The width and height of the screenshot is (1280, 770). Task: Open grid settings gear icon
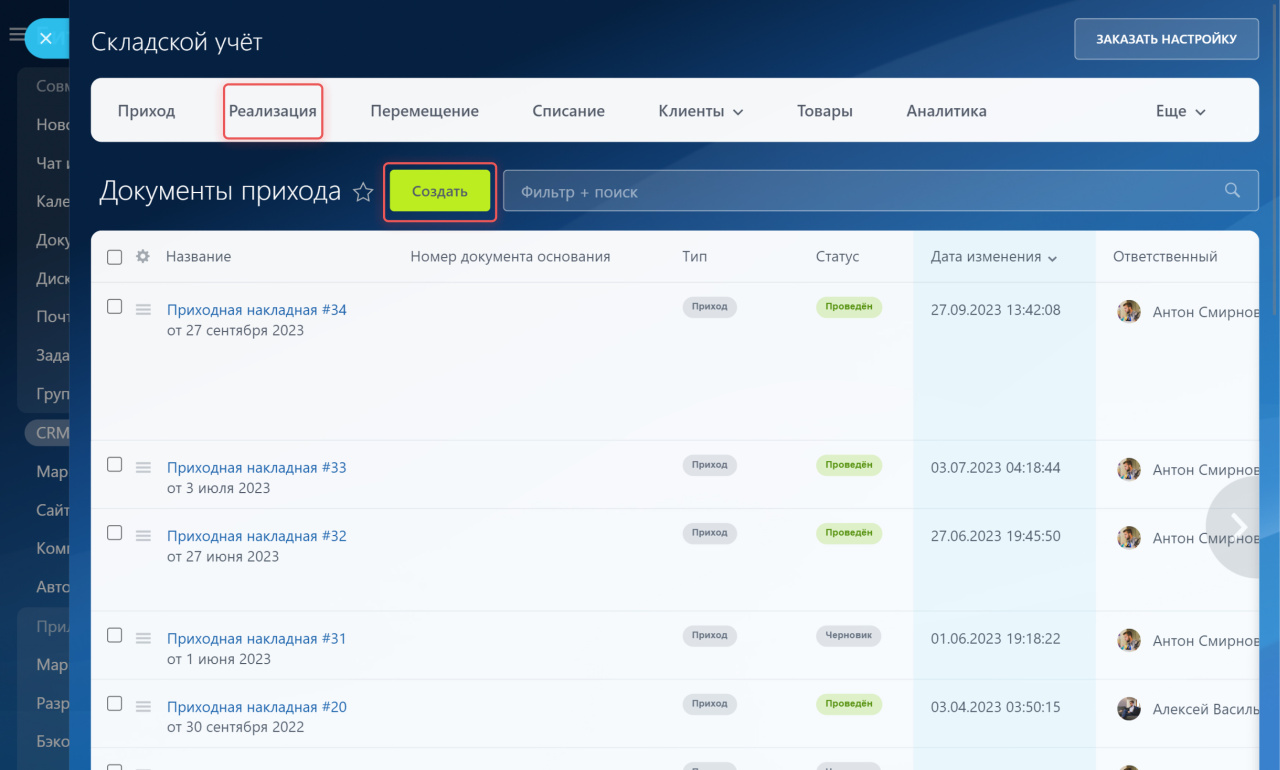point(143,257)
